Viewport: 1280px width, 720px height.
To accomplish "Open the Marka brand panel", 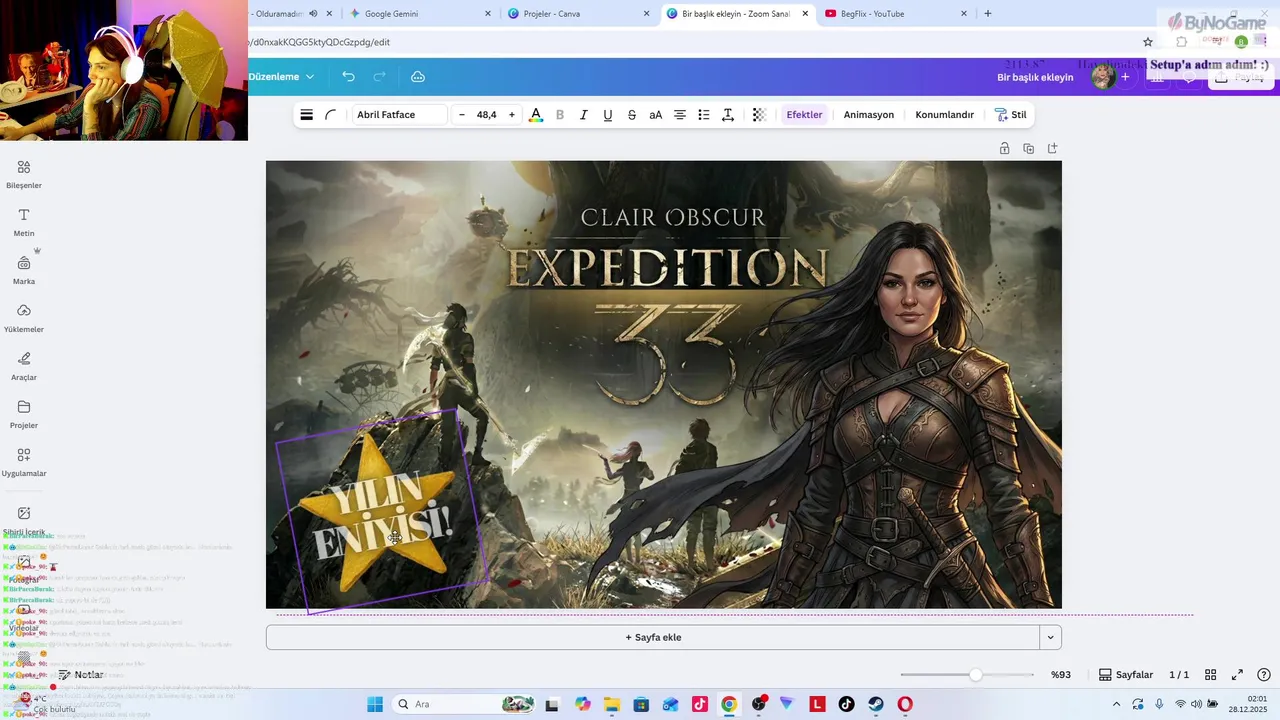I will tap(24, 270).
